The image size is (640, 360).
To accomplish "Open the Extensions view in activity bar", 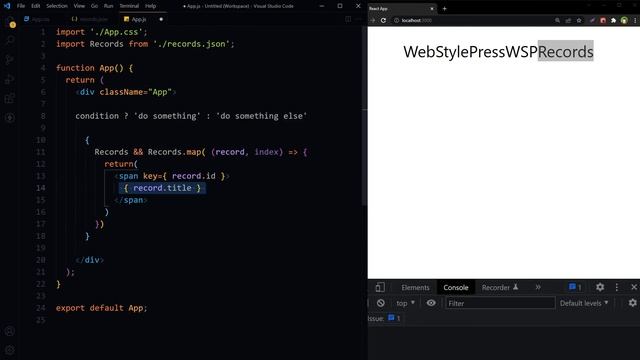I will (10, 98).
